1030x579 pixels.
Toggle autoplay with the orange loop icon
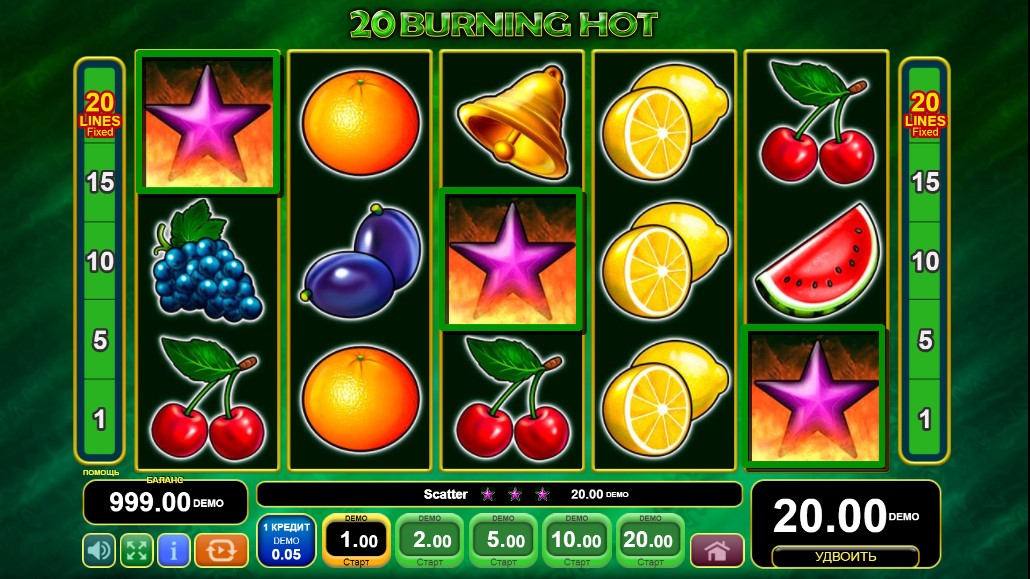pyautogui.click(x=221, y=550)
